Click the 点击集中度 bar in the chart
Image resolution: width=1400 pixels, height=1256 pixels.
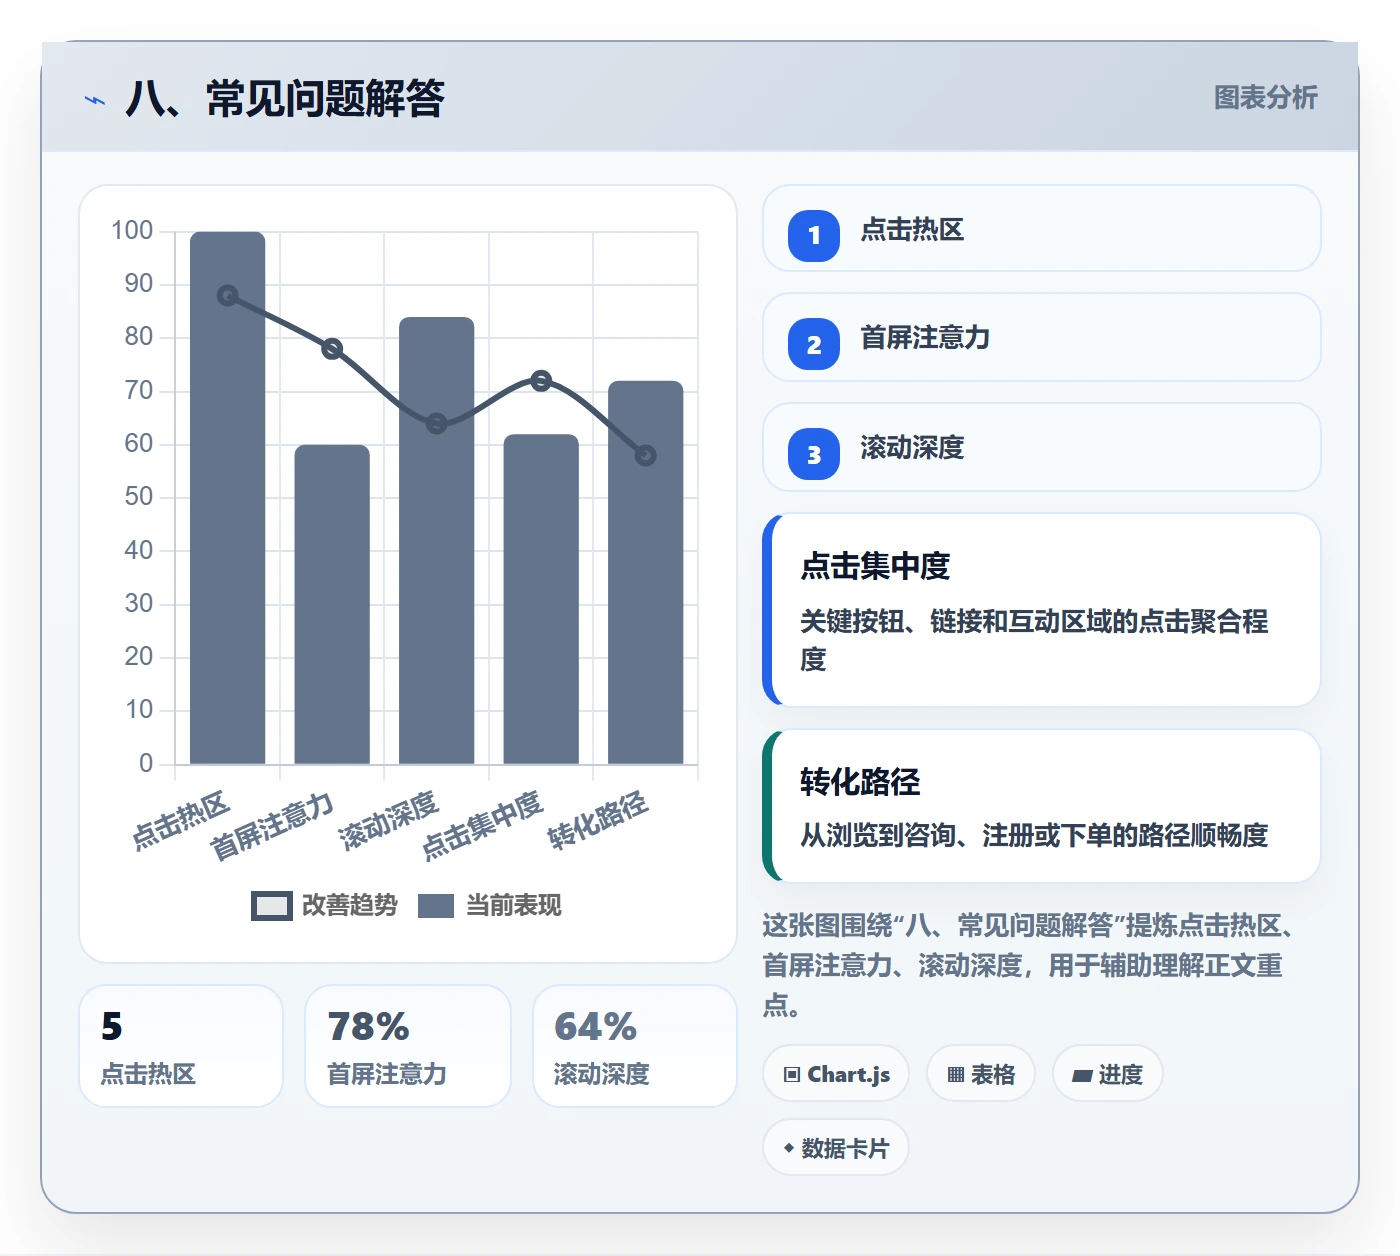541,599
